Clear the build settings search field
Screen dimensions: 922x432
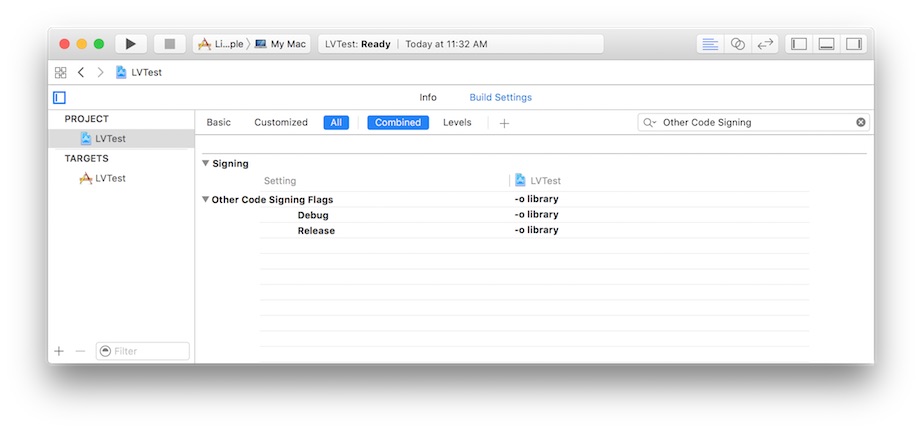click(x=860, y=123)
